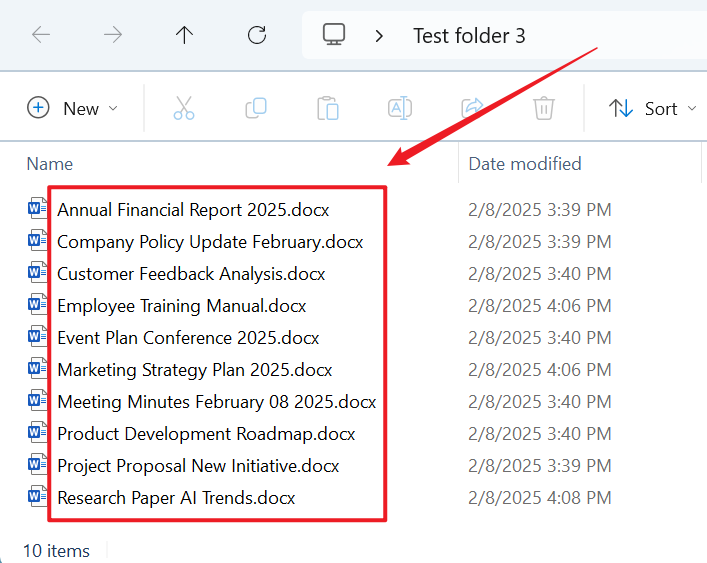
Task: Open the Sort options dropdown
Action: pos(653,108)
